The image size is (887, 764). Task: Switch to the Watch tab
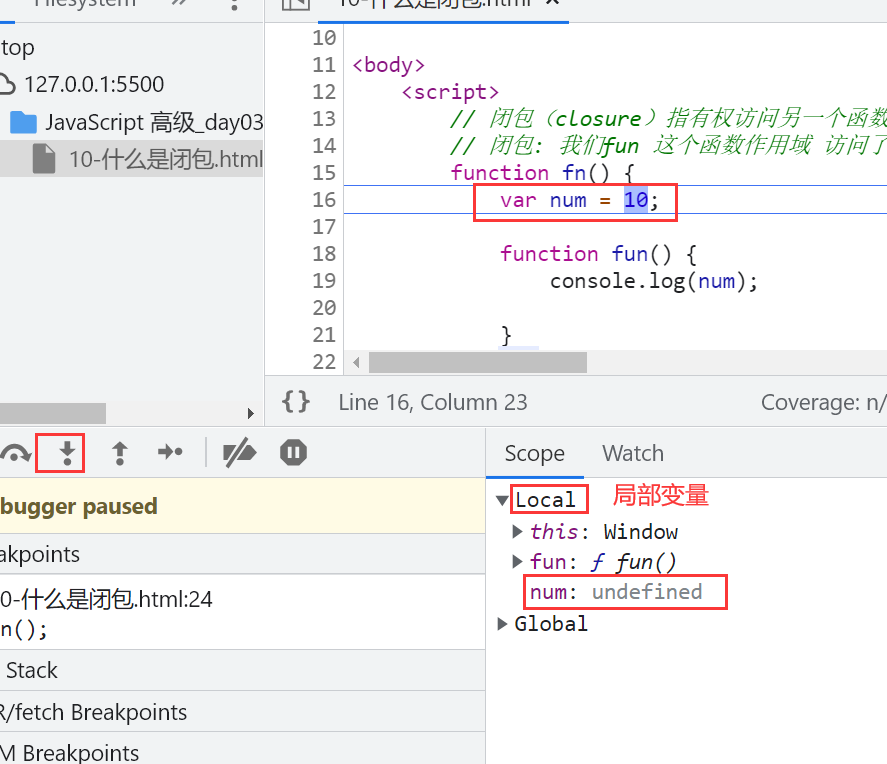point(632,454)
